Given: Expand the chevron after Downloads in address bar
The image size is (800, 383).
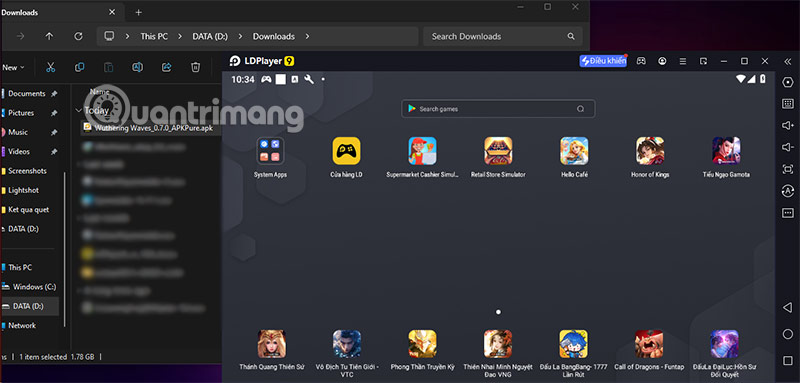Looking at the screenshot, I should [307, 37].
